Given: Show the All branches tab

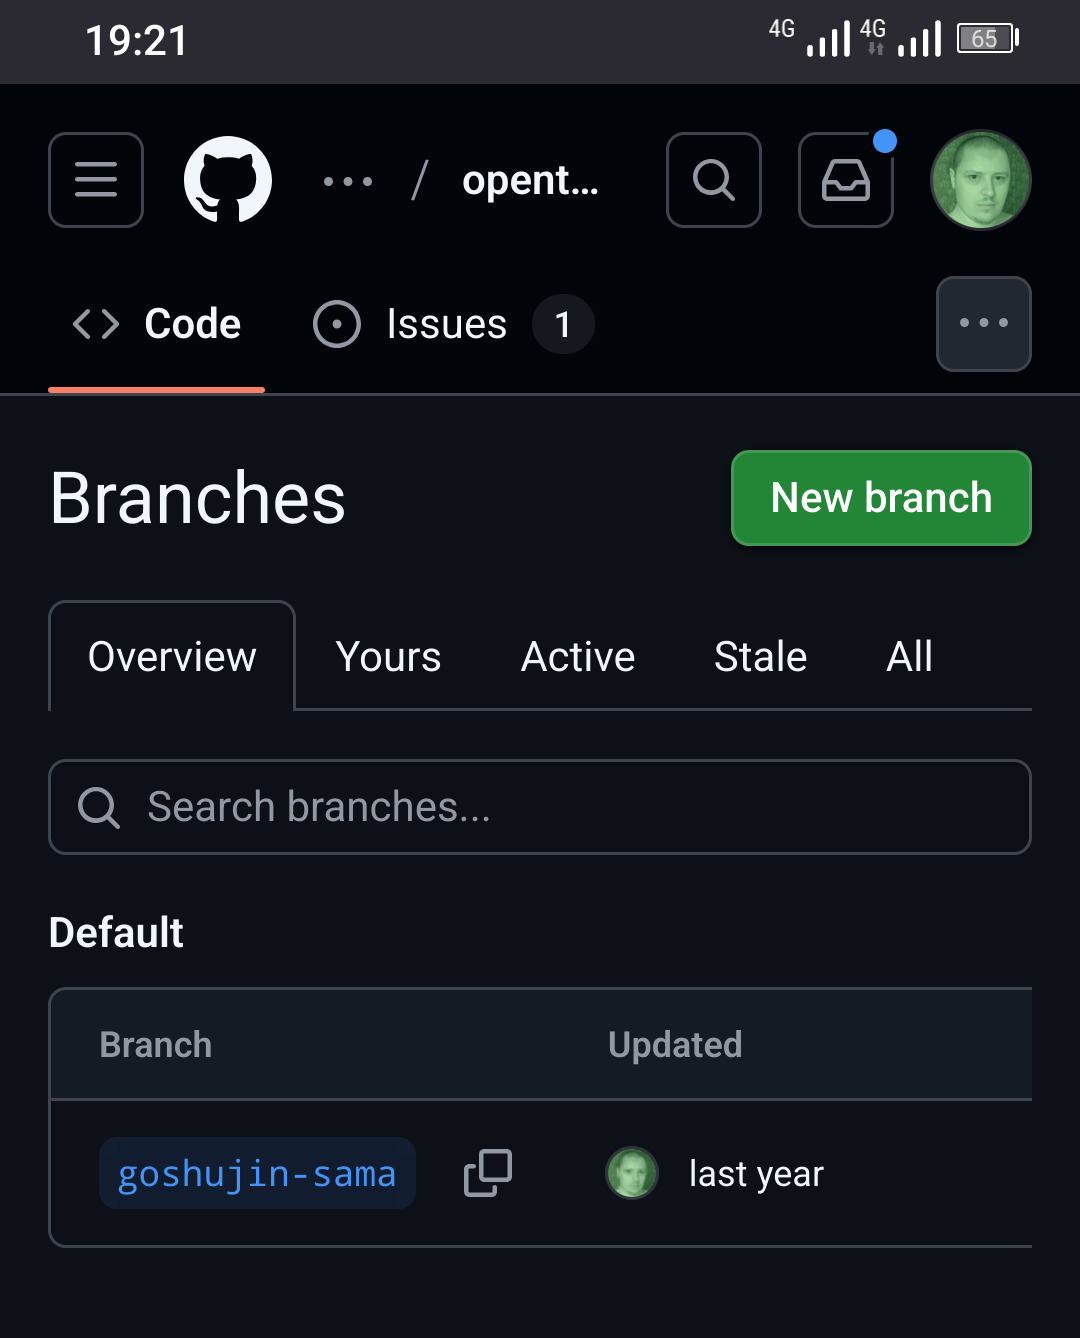Looking at the screenshot, I should (909, 657).
